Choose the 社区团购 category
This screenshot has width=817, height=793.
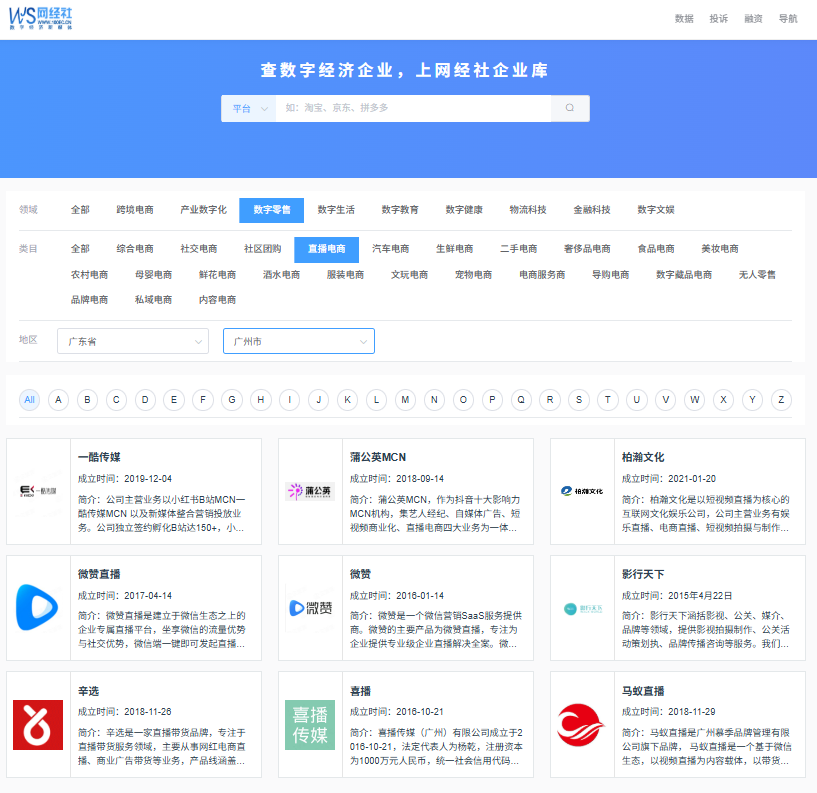point(263,249)
